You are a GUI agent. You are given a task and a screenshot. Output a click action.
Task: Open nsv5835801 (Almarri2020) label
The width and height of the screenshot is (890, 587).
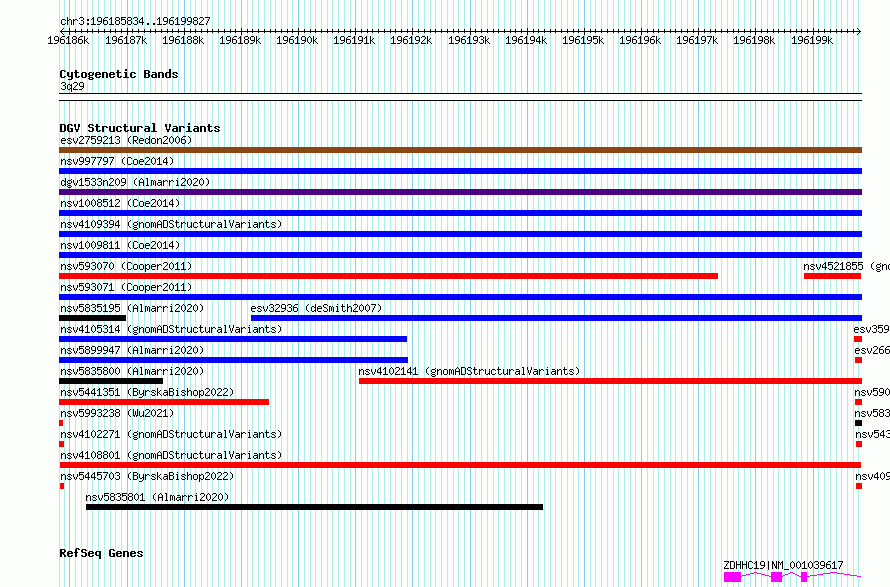point(157,497)
